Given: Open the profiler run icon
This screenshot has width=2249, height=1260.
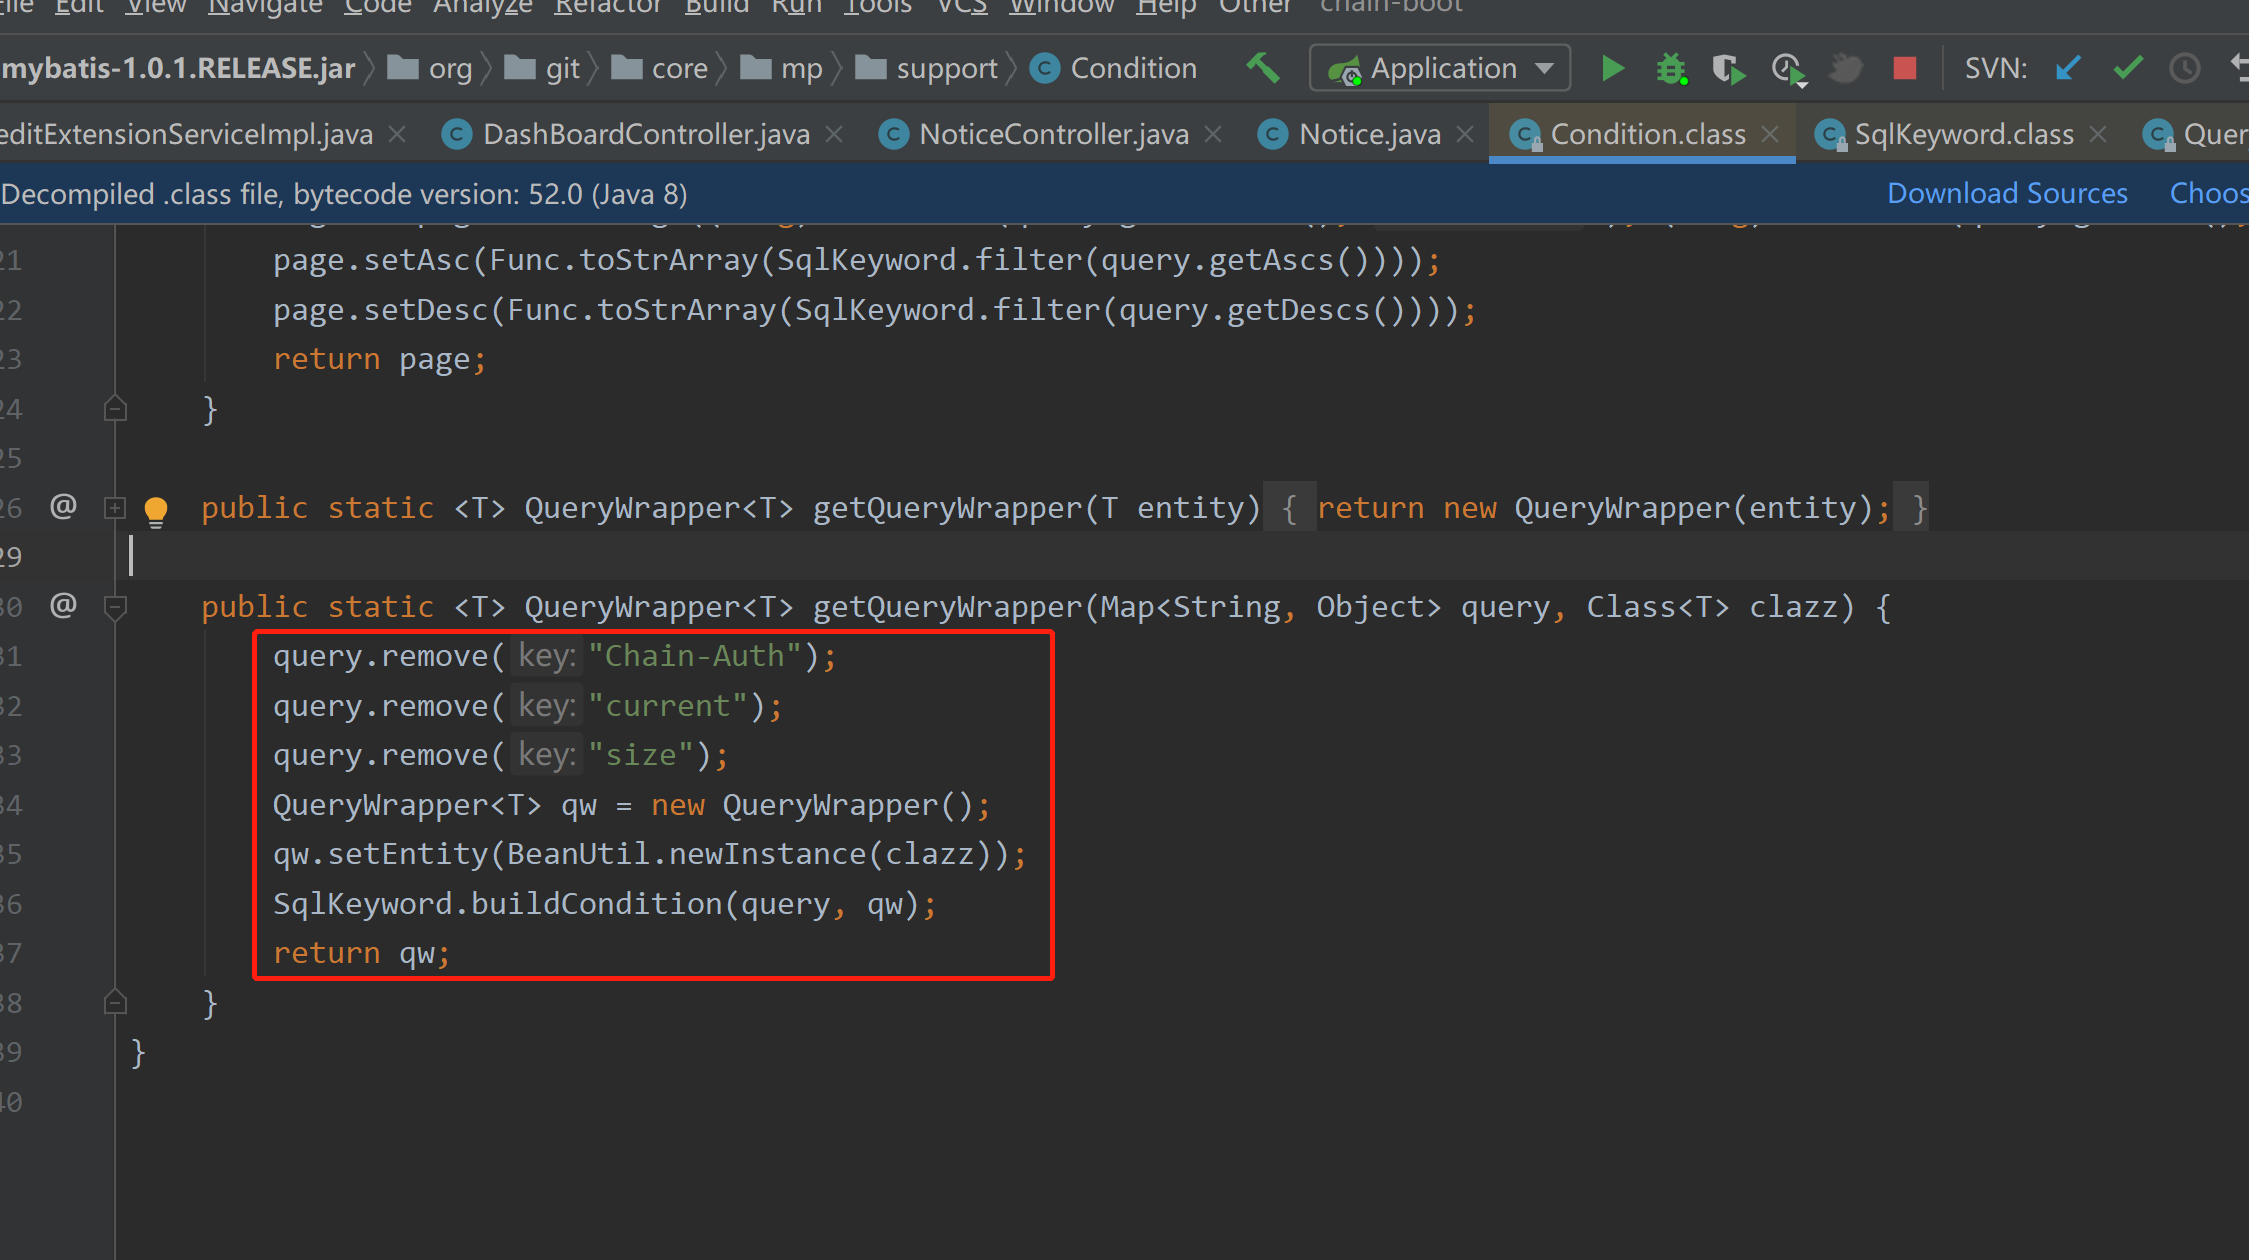Looking at the screenshot, I should pos(1788,69).
